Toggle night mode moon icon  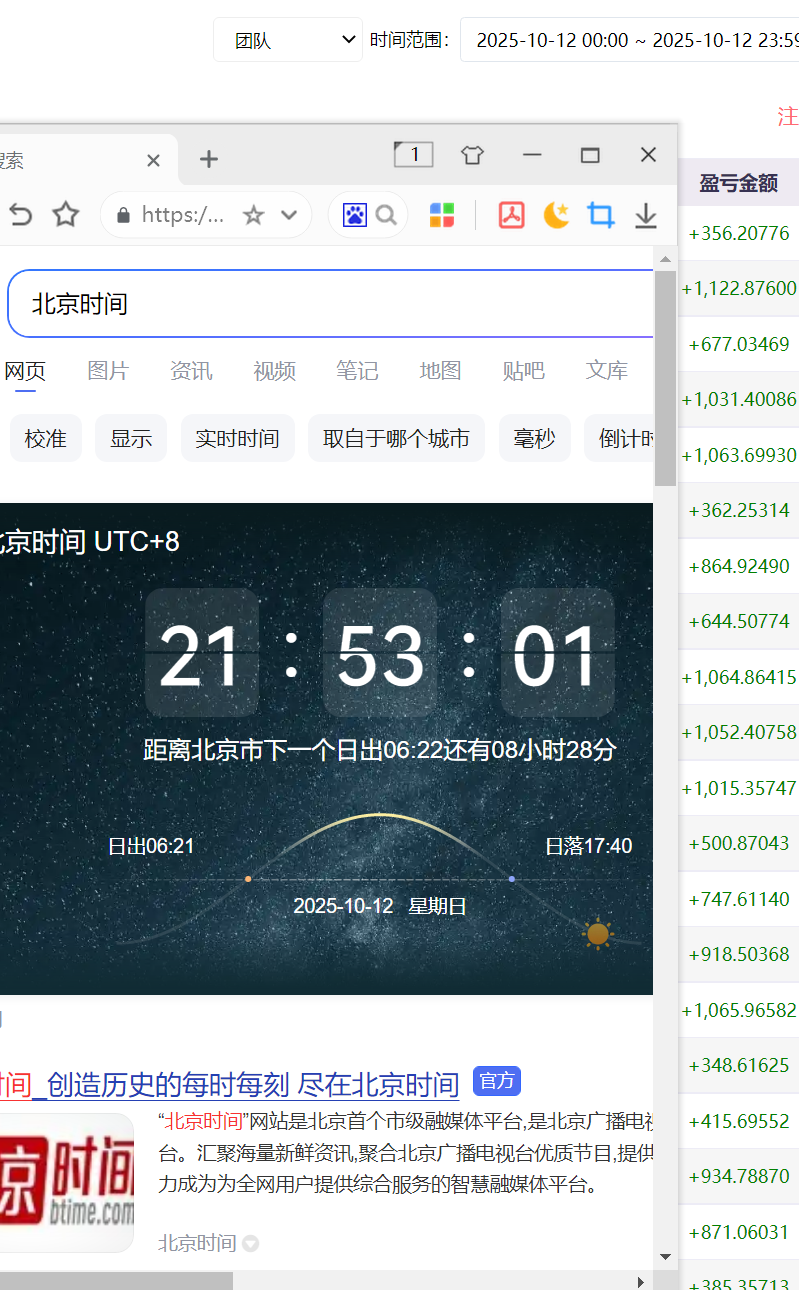[556, 215]
